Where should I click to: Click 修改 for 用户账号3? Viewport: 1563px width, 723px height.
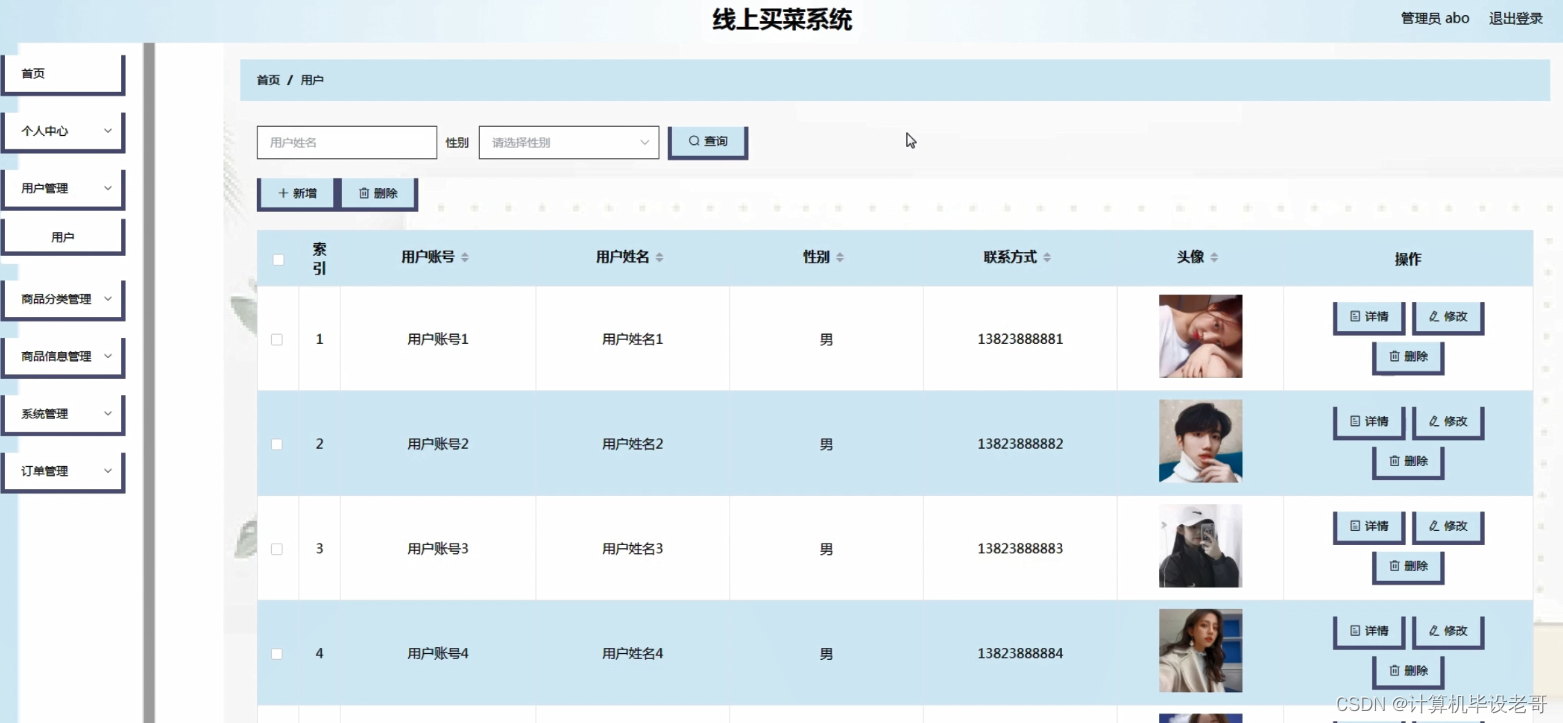1448,527
